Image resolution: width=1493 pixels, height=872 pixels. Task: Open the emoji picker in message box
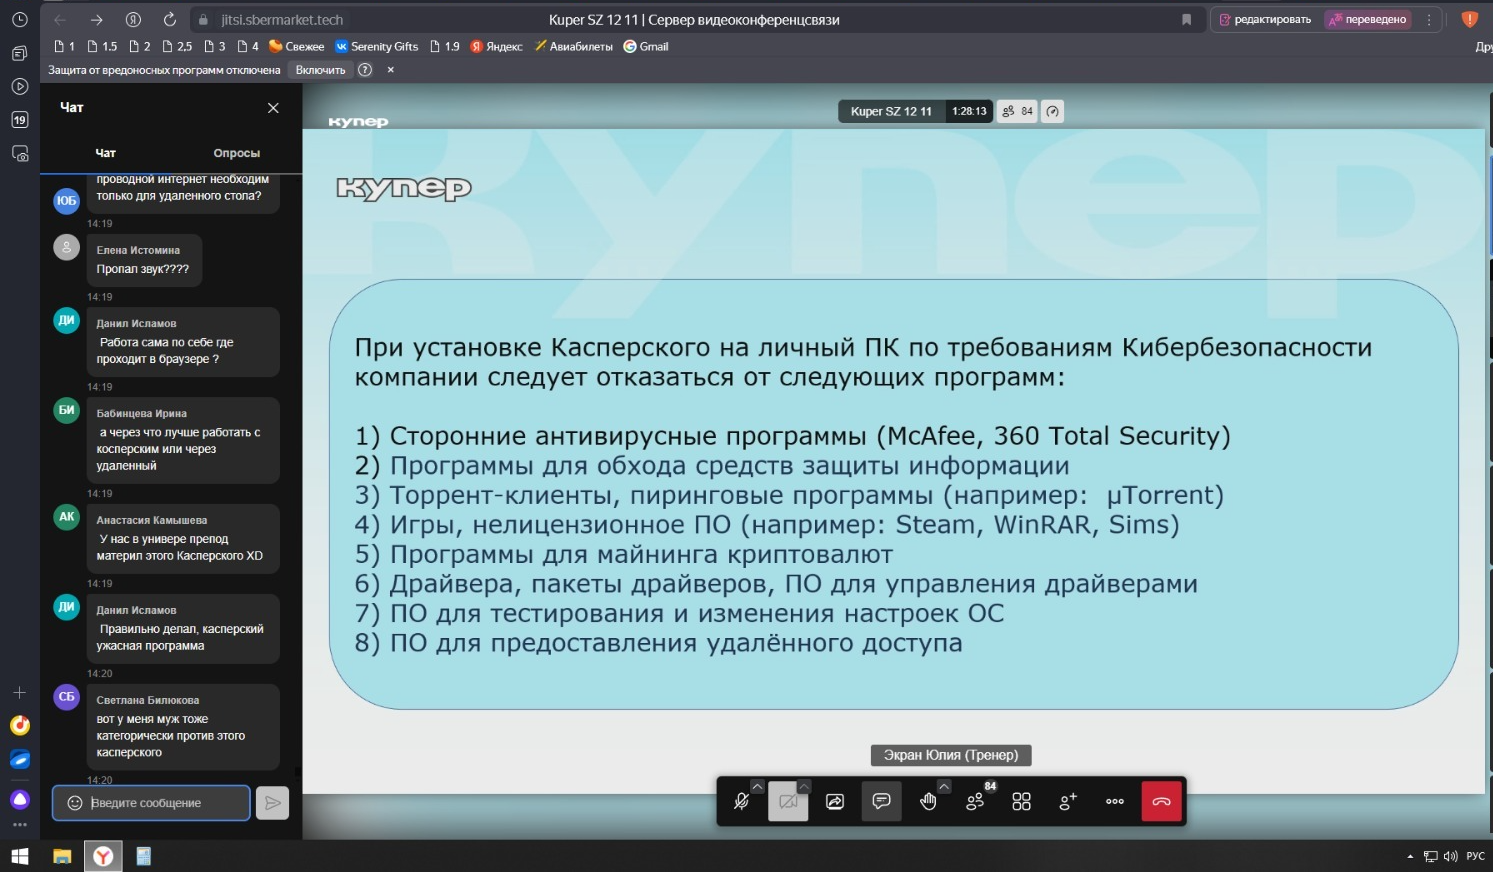[74, 803]
